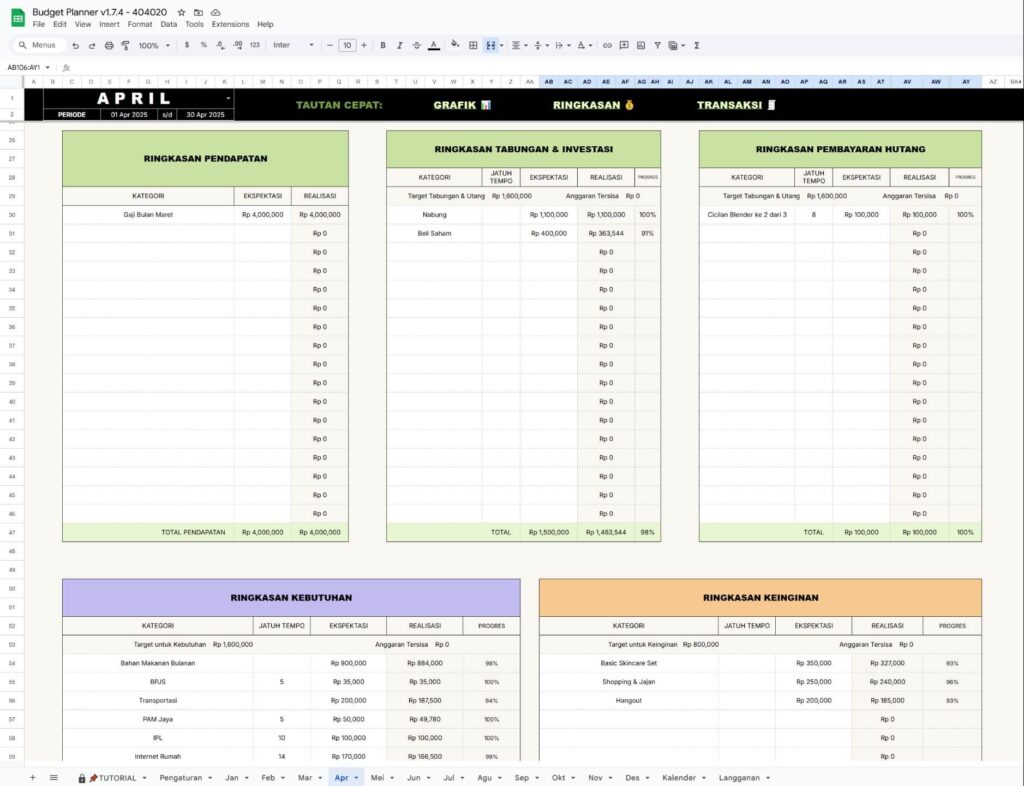Star the Budget Planner document

tap(181, 12)
